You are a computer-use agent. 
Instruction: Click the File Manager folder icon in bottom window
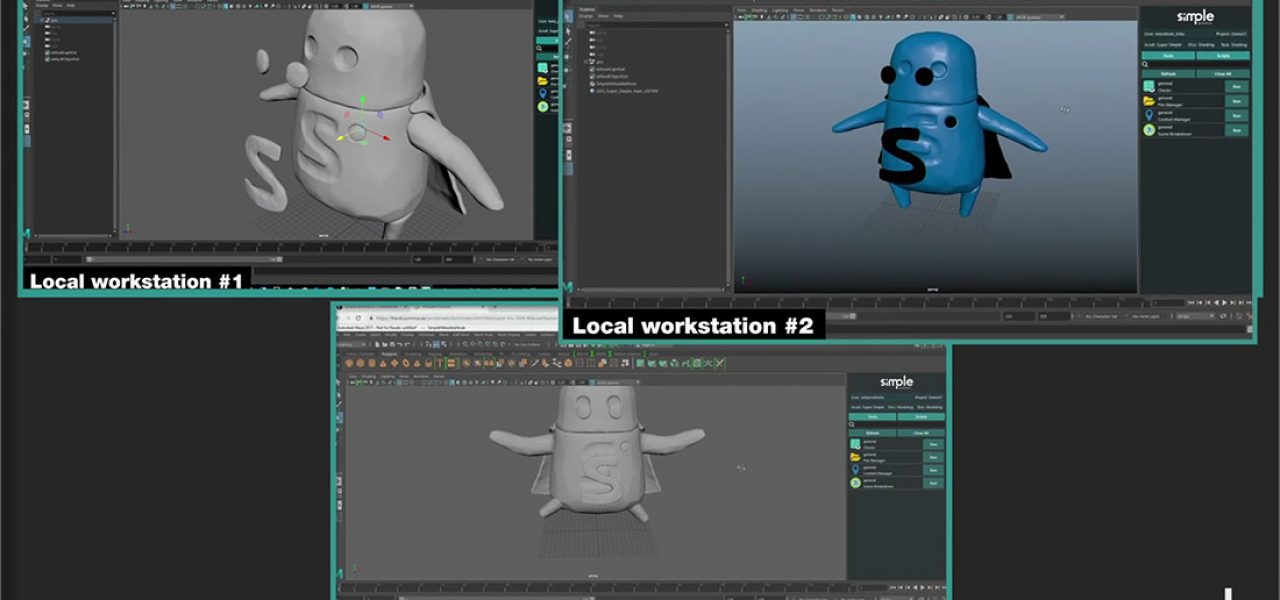pos(856,457)
